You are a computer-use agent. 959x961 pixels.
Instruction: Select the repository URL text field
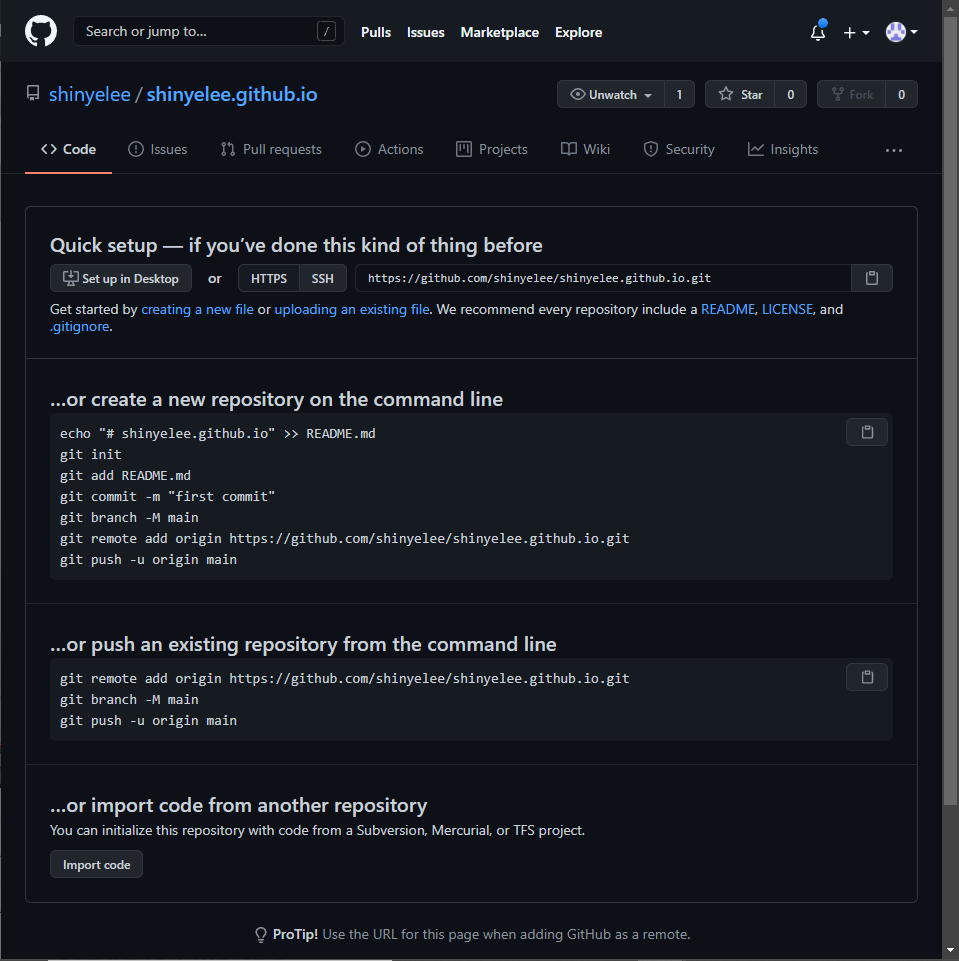603,278
